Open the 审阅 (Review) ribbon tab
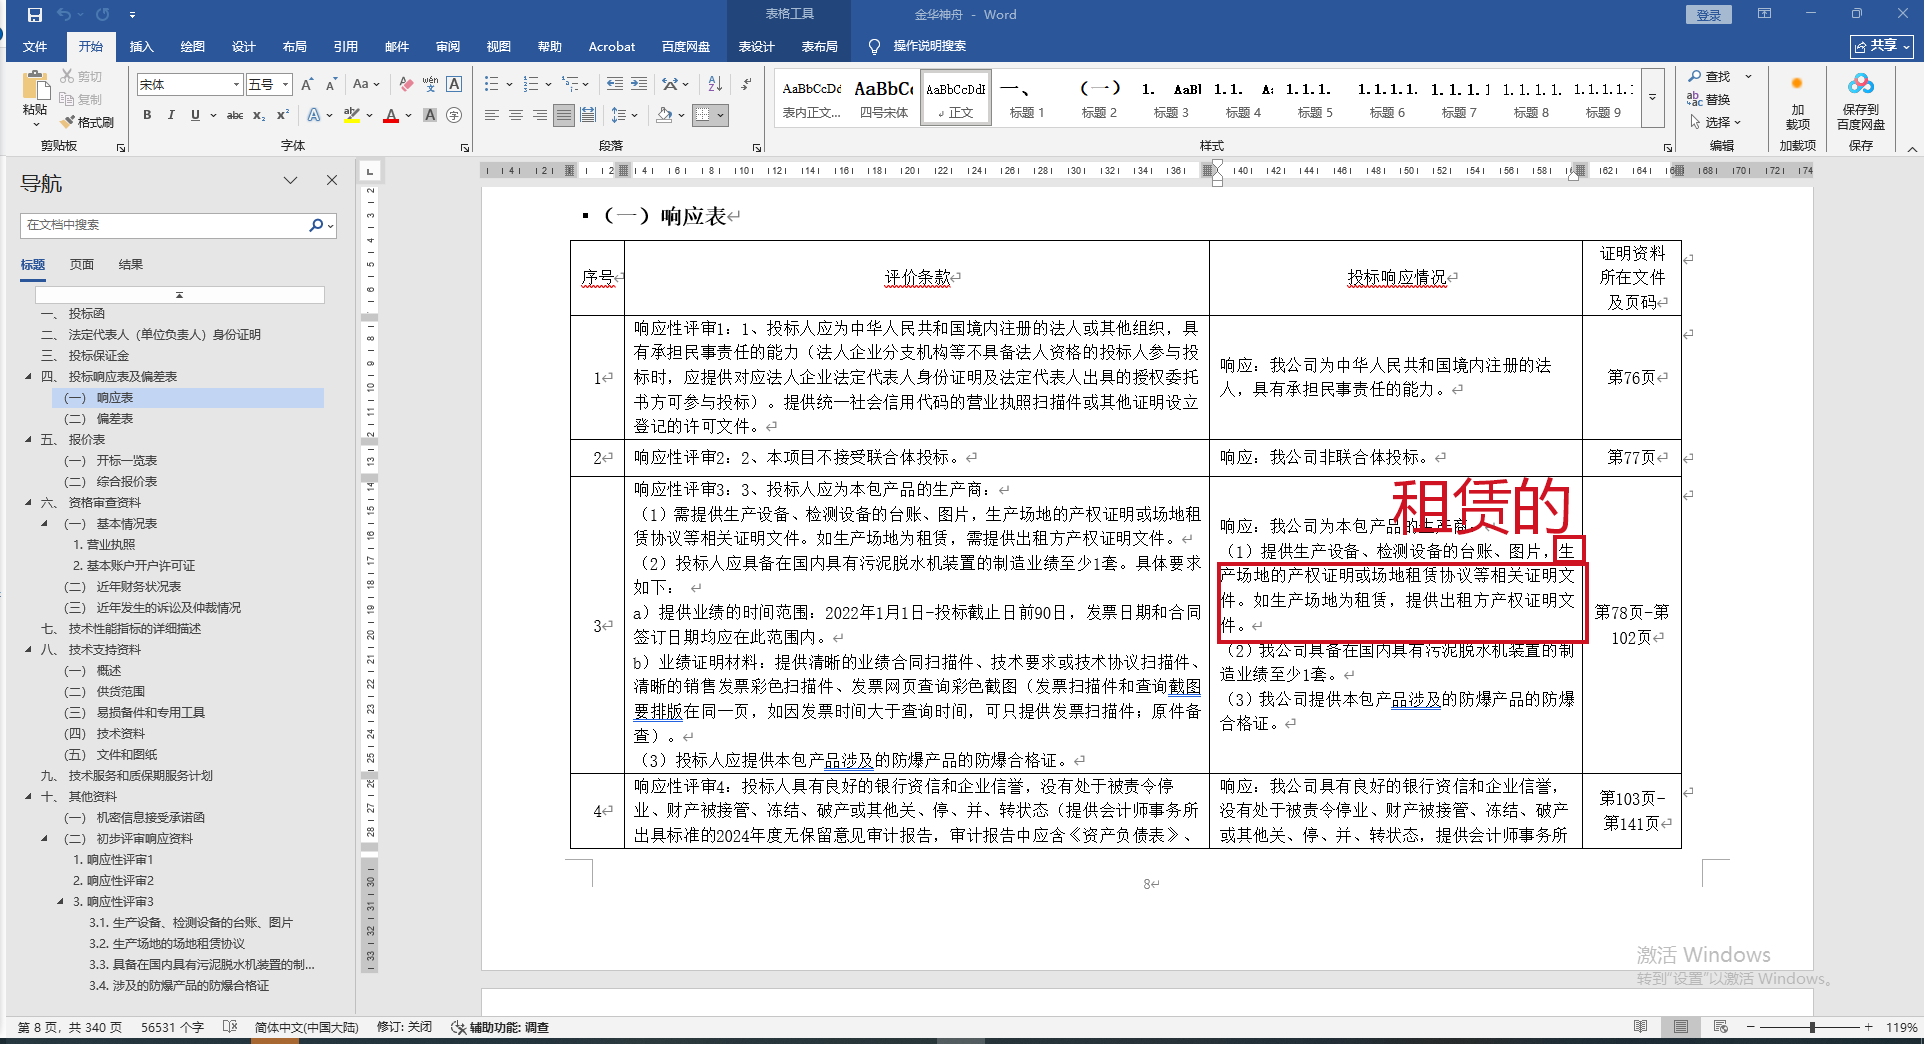Viewport: 1924px width, 1044px height. click(x=448, y=46)
